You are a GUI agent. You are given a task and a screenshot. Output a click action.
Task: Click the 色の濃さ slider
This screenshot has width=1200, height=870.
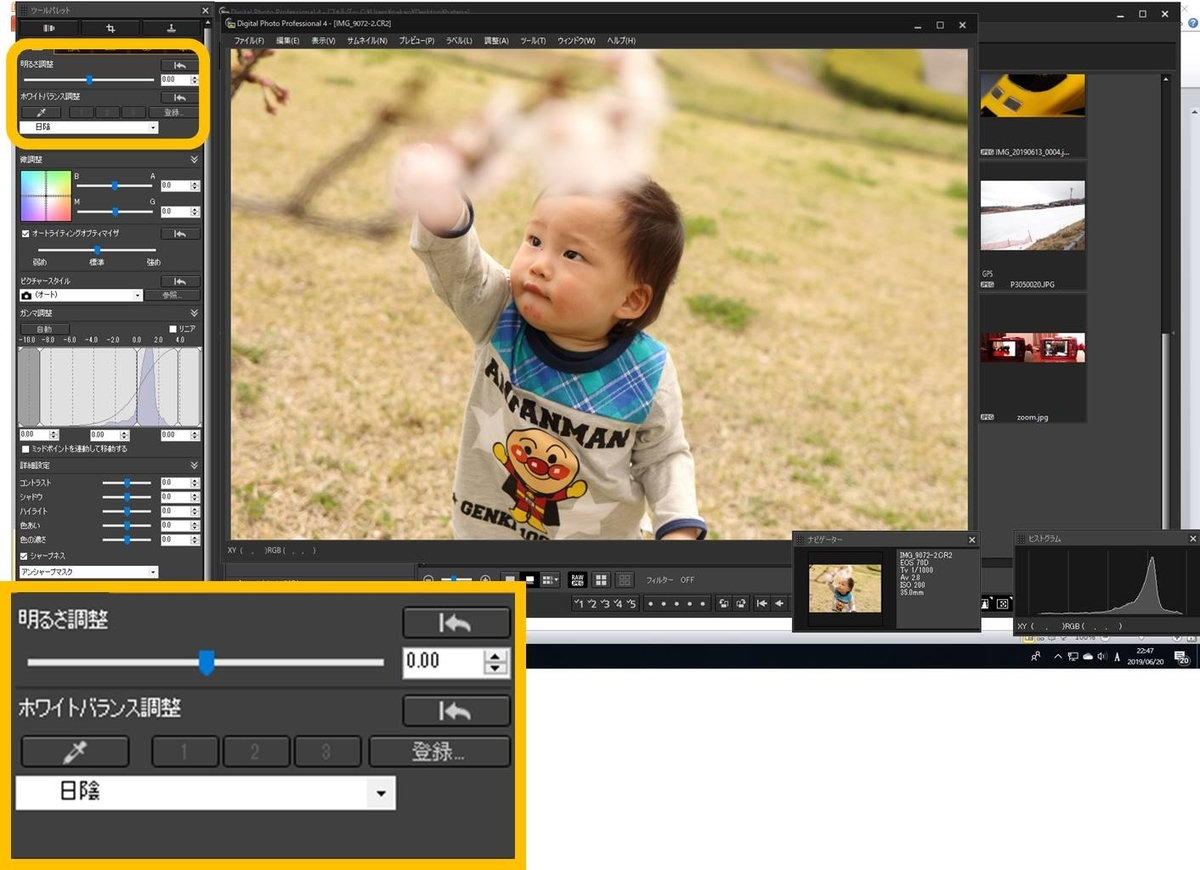127,539
